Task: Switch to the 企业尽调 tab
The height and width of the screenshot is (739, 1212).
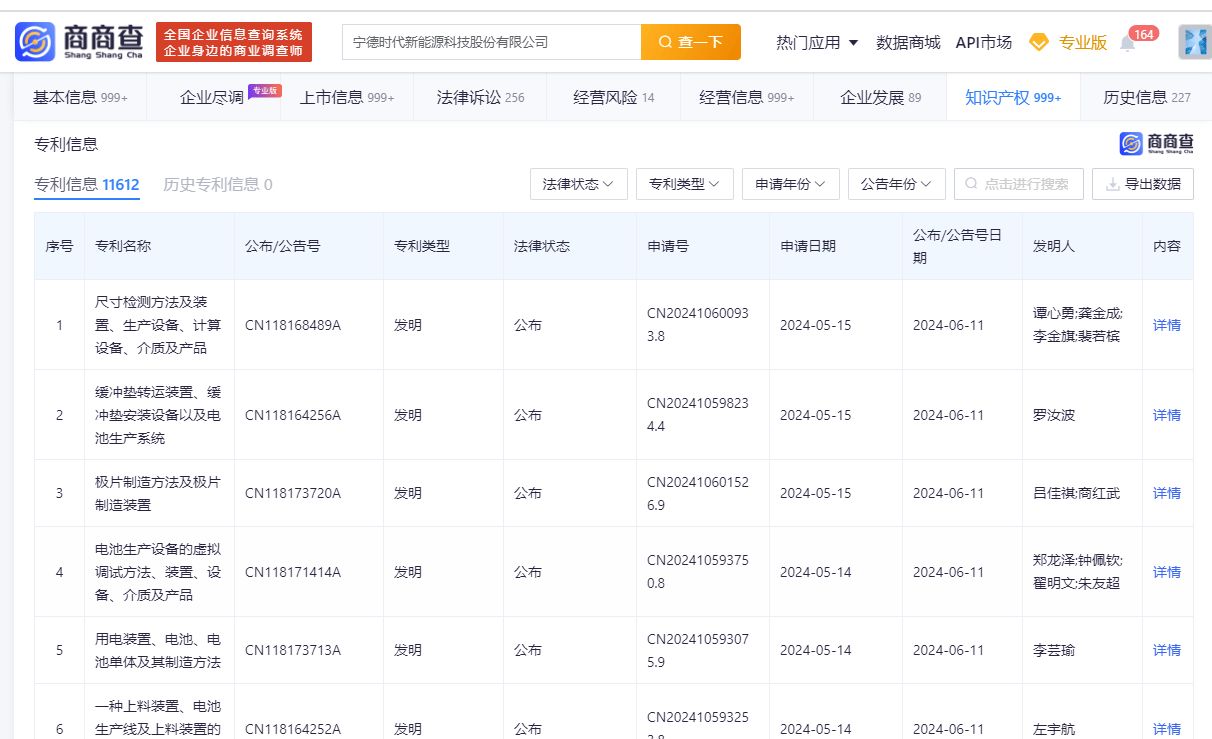Action: pos(212,97)
